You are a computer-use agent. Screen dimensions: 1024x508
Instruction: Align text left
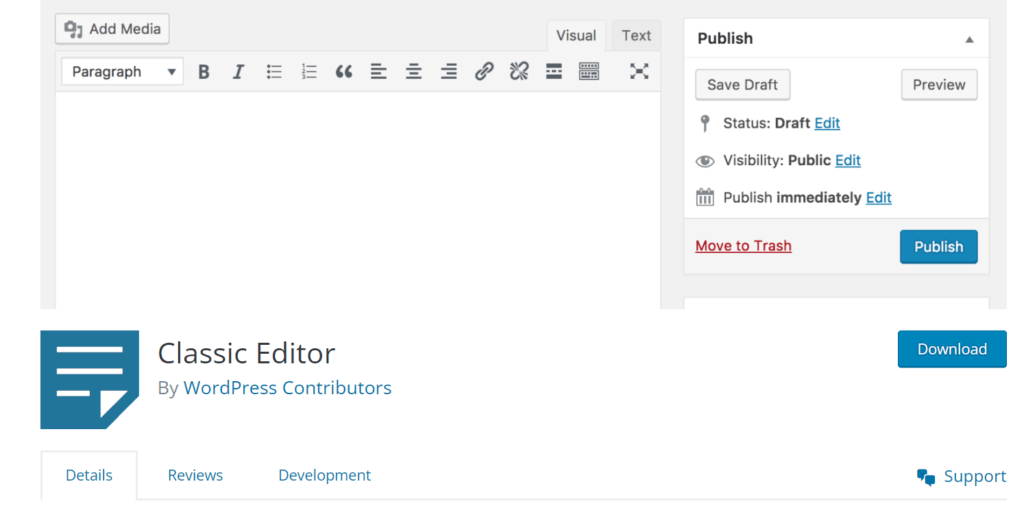[x=379, y=72]
